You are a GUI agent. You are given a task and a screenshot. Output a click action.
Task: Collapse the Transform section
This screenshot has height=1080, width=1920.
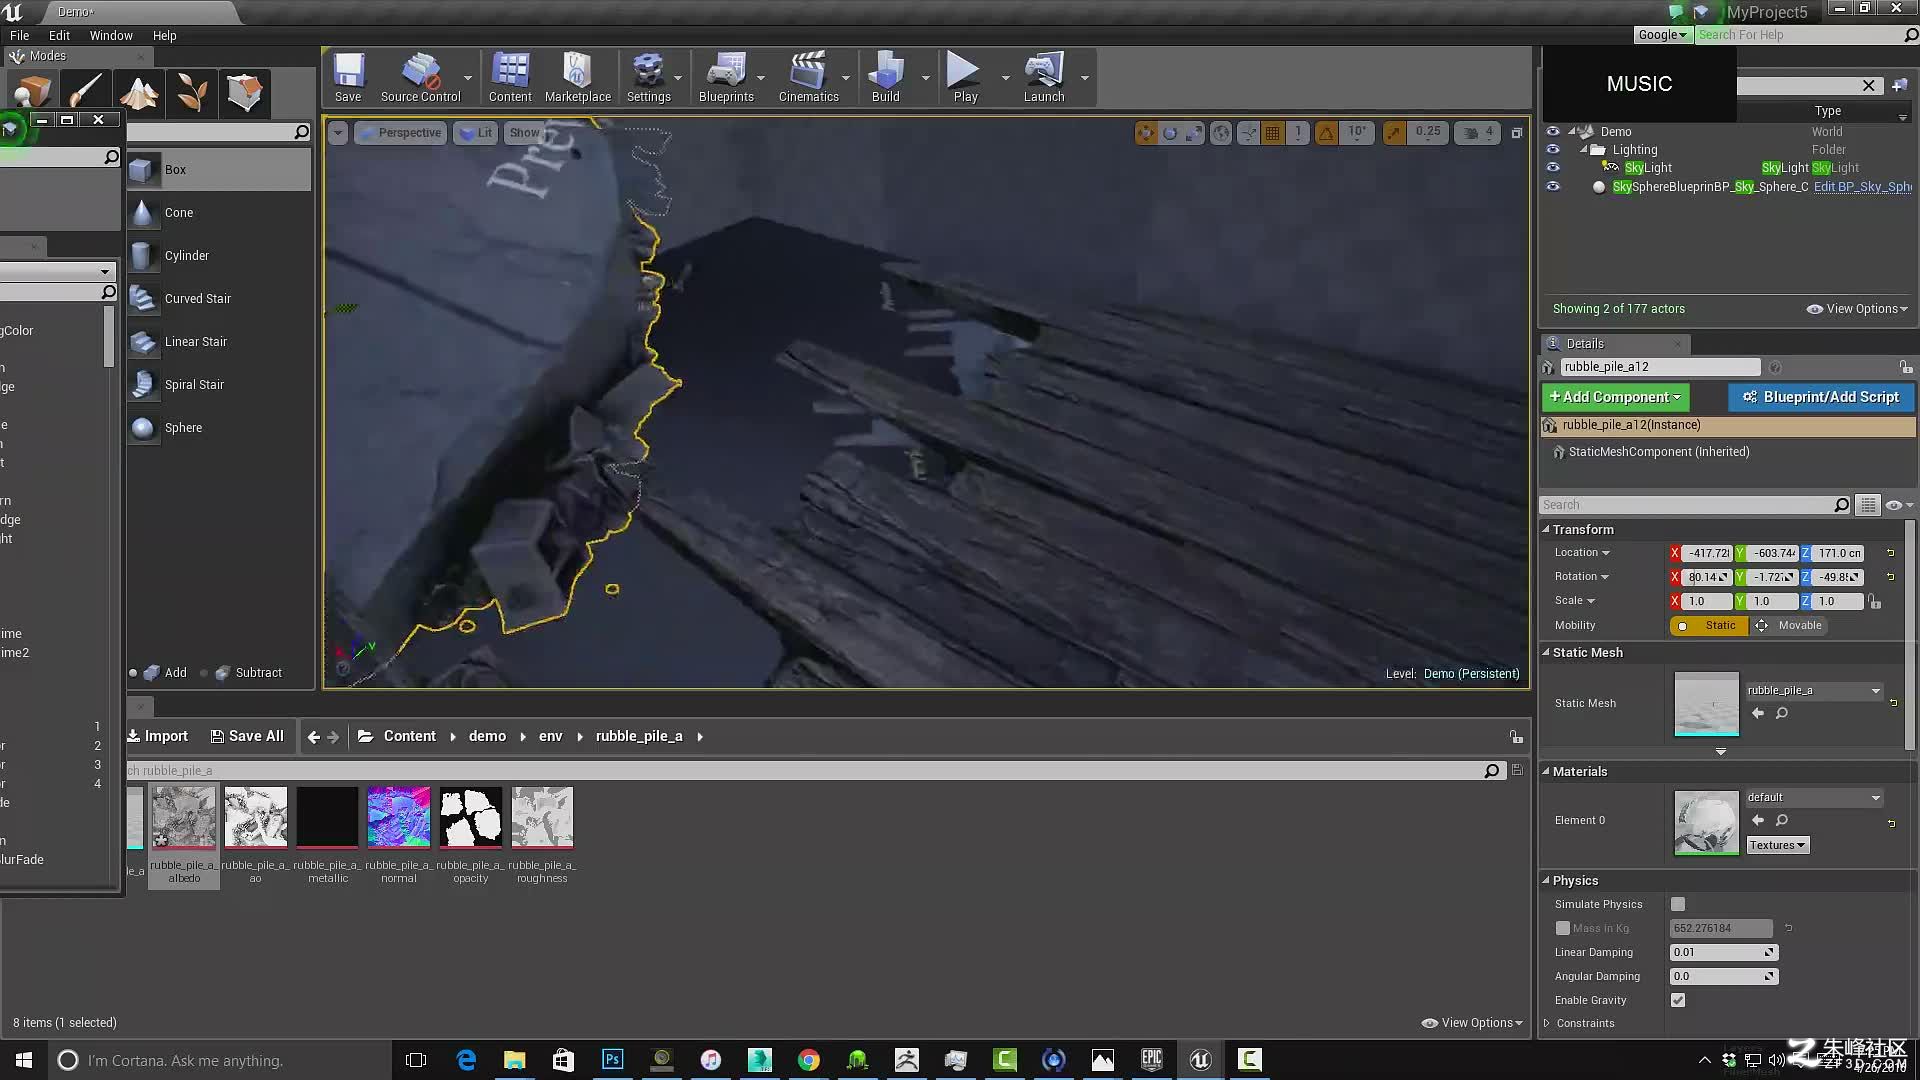[x=1546, y=529]
